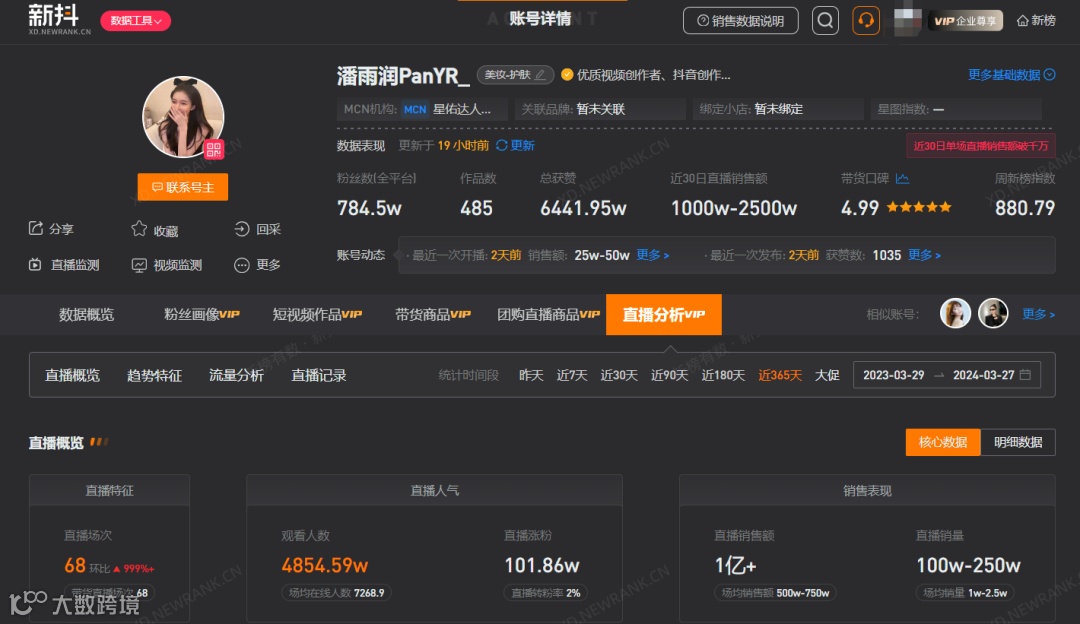Expand 更多基础数据

pyautogui.click(x=1011, y=74)
